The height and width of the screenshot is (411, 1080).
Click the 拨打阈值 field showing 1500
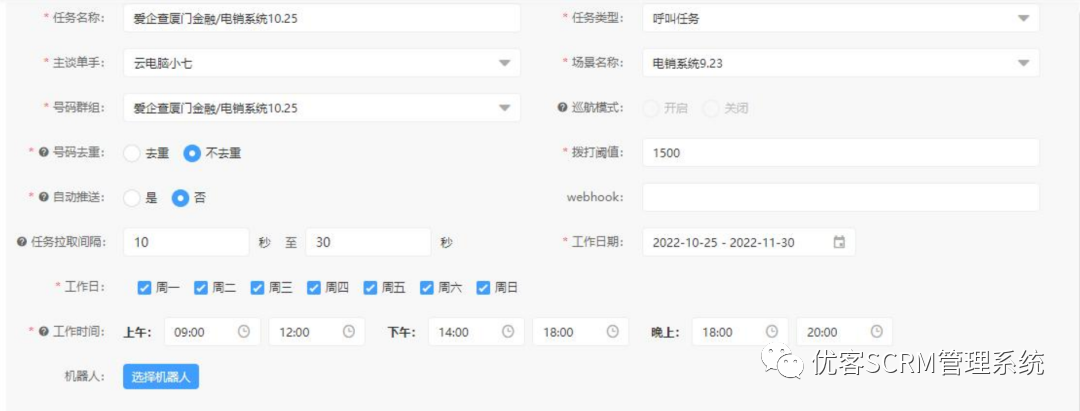840,153
